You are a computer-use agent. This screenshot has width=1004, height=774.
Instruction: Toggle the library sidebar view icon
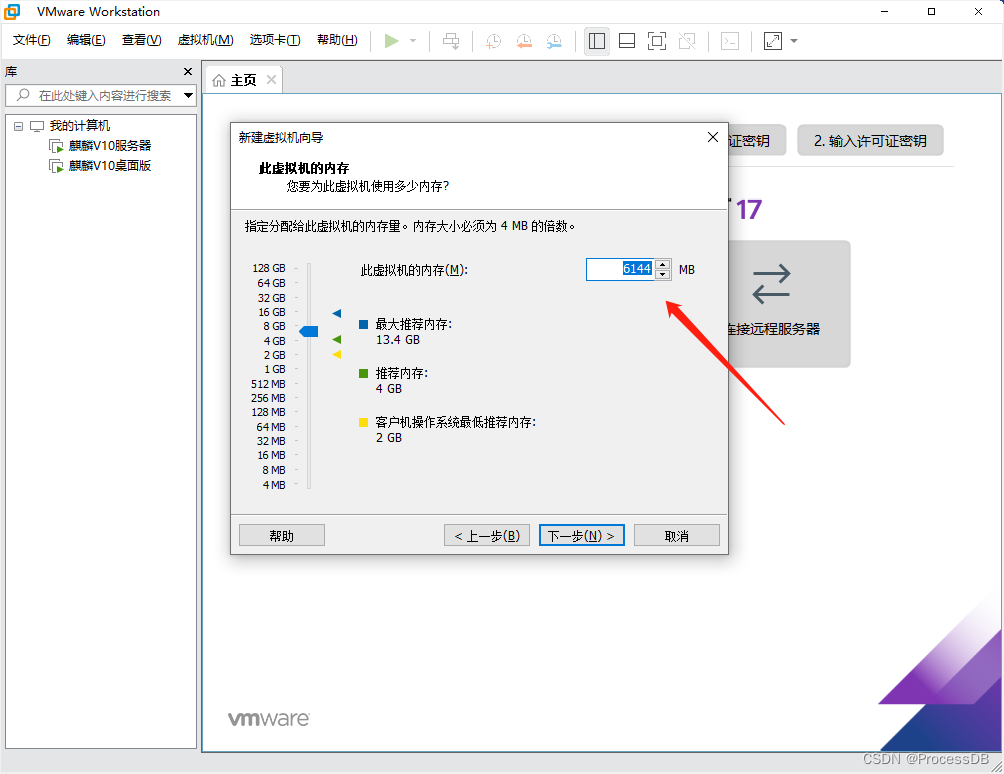pyautogui.click(x=597, y=41)
